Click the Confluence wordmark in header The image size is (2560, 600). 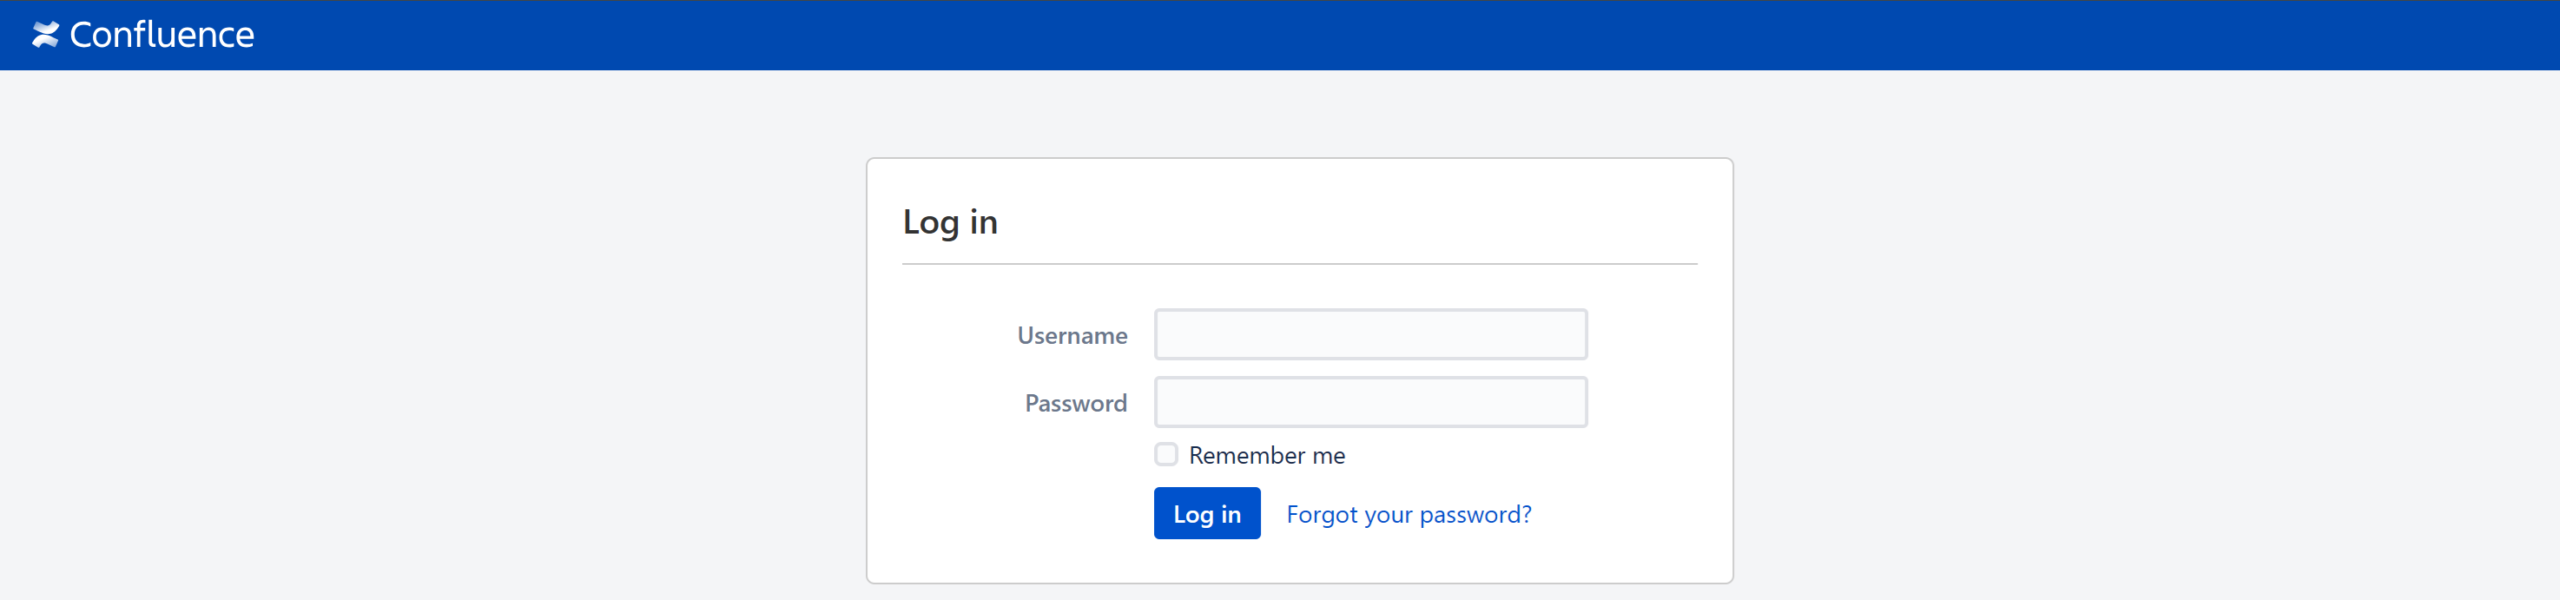point(162,35)
